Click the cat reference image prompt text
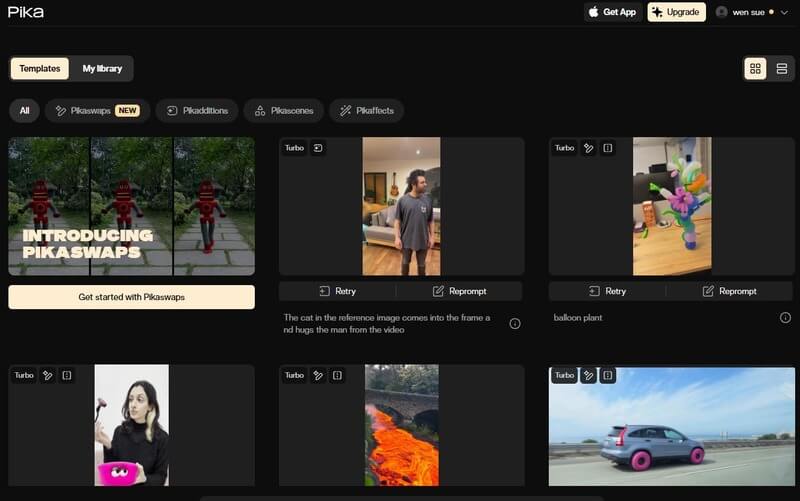Image resolution: width=800 pixels, height=501 pixels. (x=387, y=323)
